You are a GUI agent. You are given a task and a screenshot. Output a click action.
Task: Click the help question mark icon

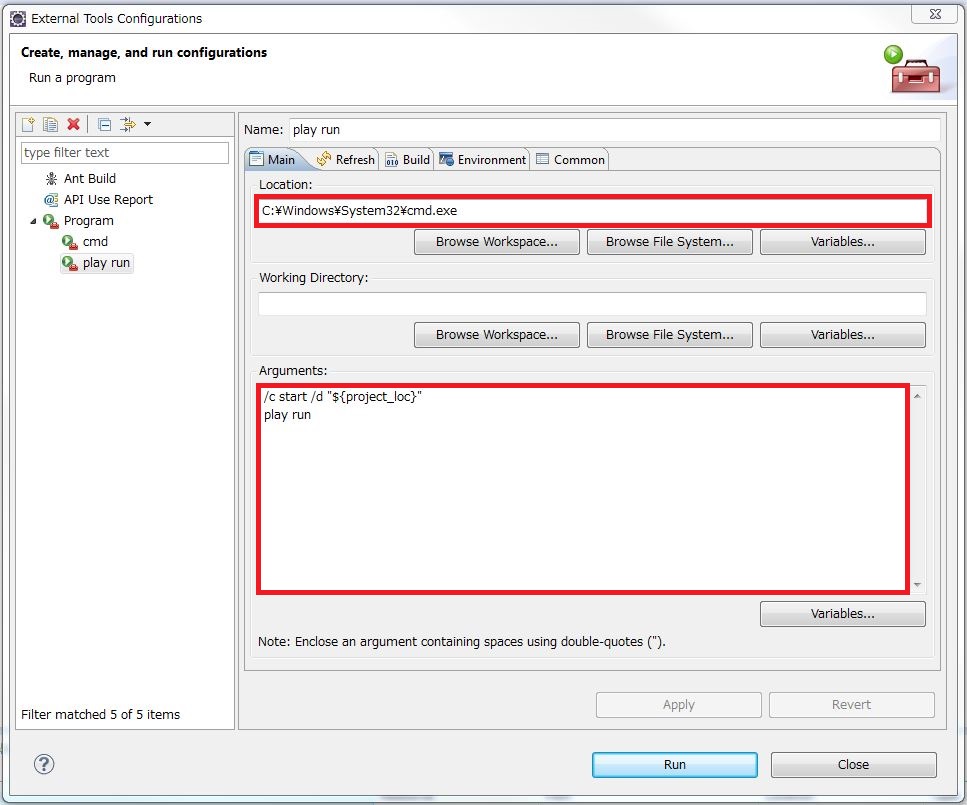coord(43,764)
